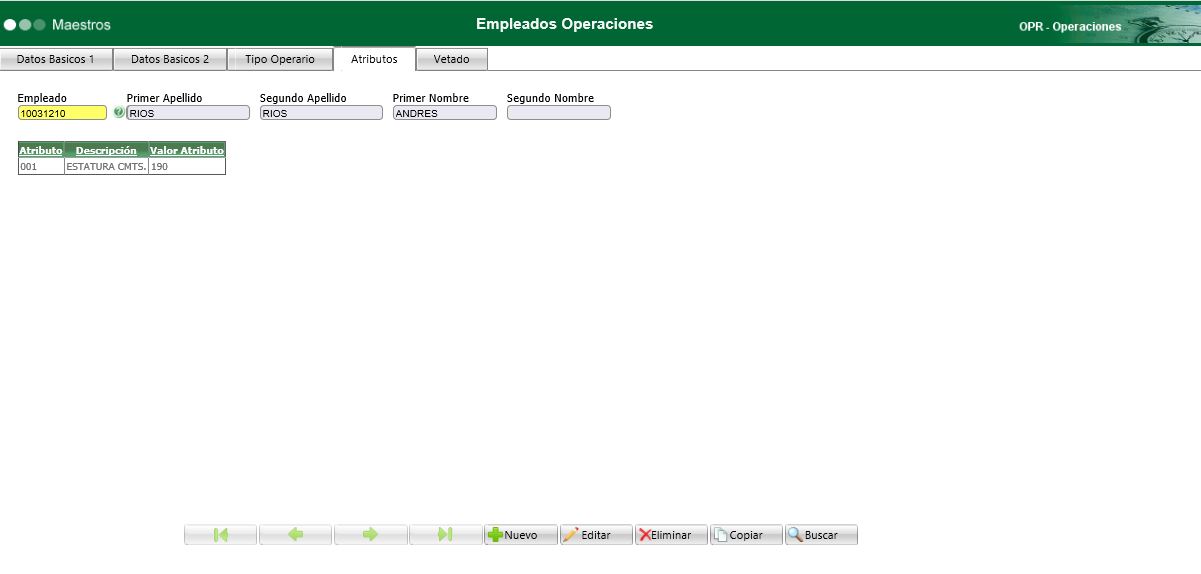Image resolution: width=1201 pixels, height=574 pixels.
Task: Open search with Buscar button
Action: coord(821,535)
